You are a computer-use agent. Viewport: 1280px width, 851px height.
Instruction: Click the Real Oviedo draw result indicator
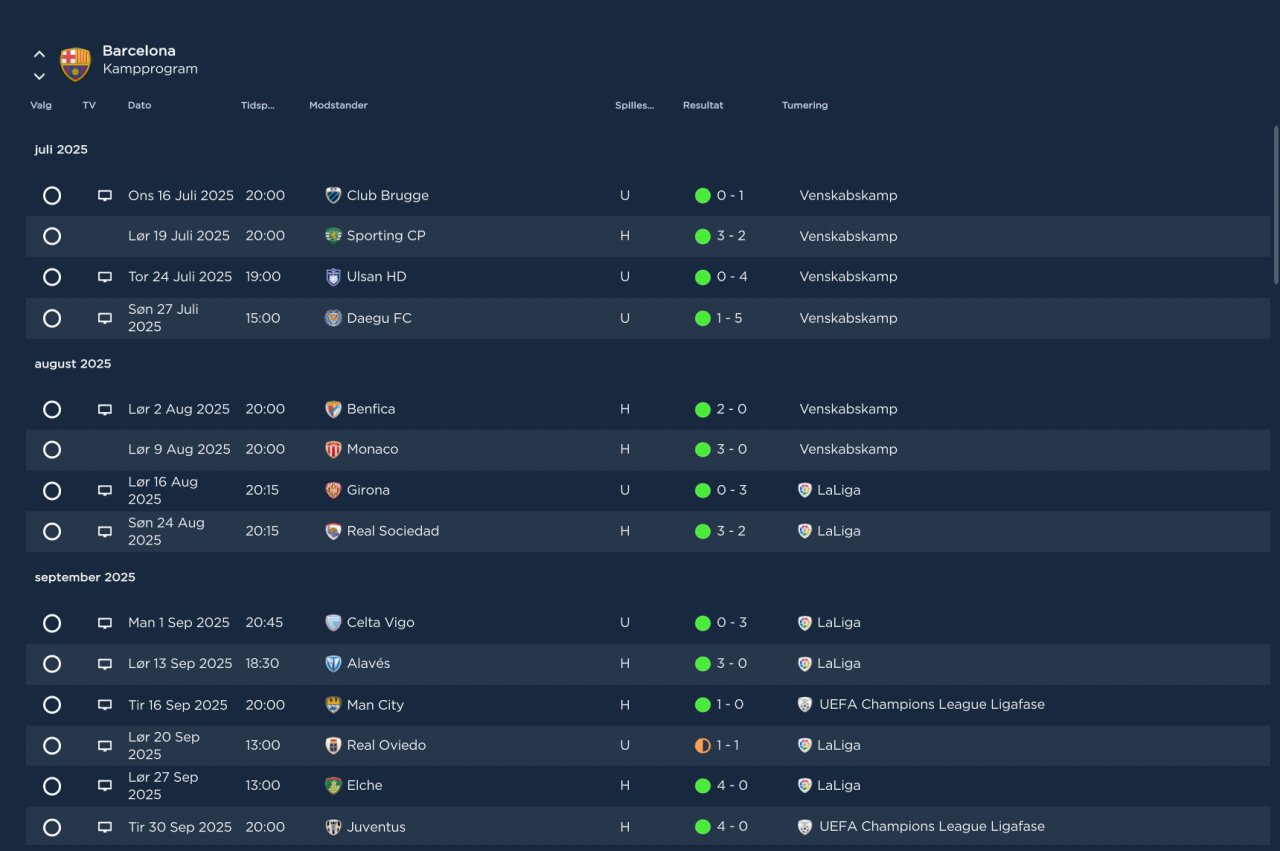click(702, 745)
